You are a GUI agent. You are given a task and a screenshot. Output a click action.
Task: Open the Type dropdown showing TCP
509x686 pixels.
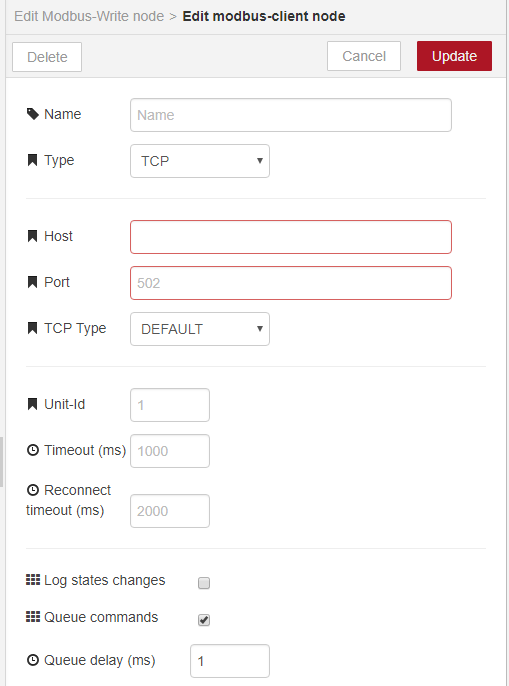click(x=200, y=161)
